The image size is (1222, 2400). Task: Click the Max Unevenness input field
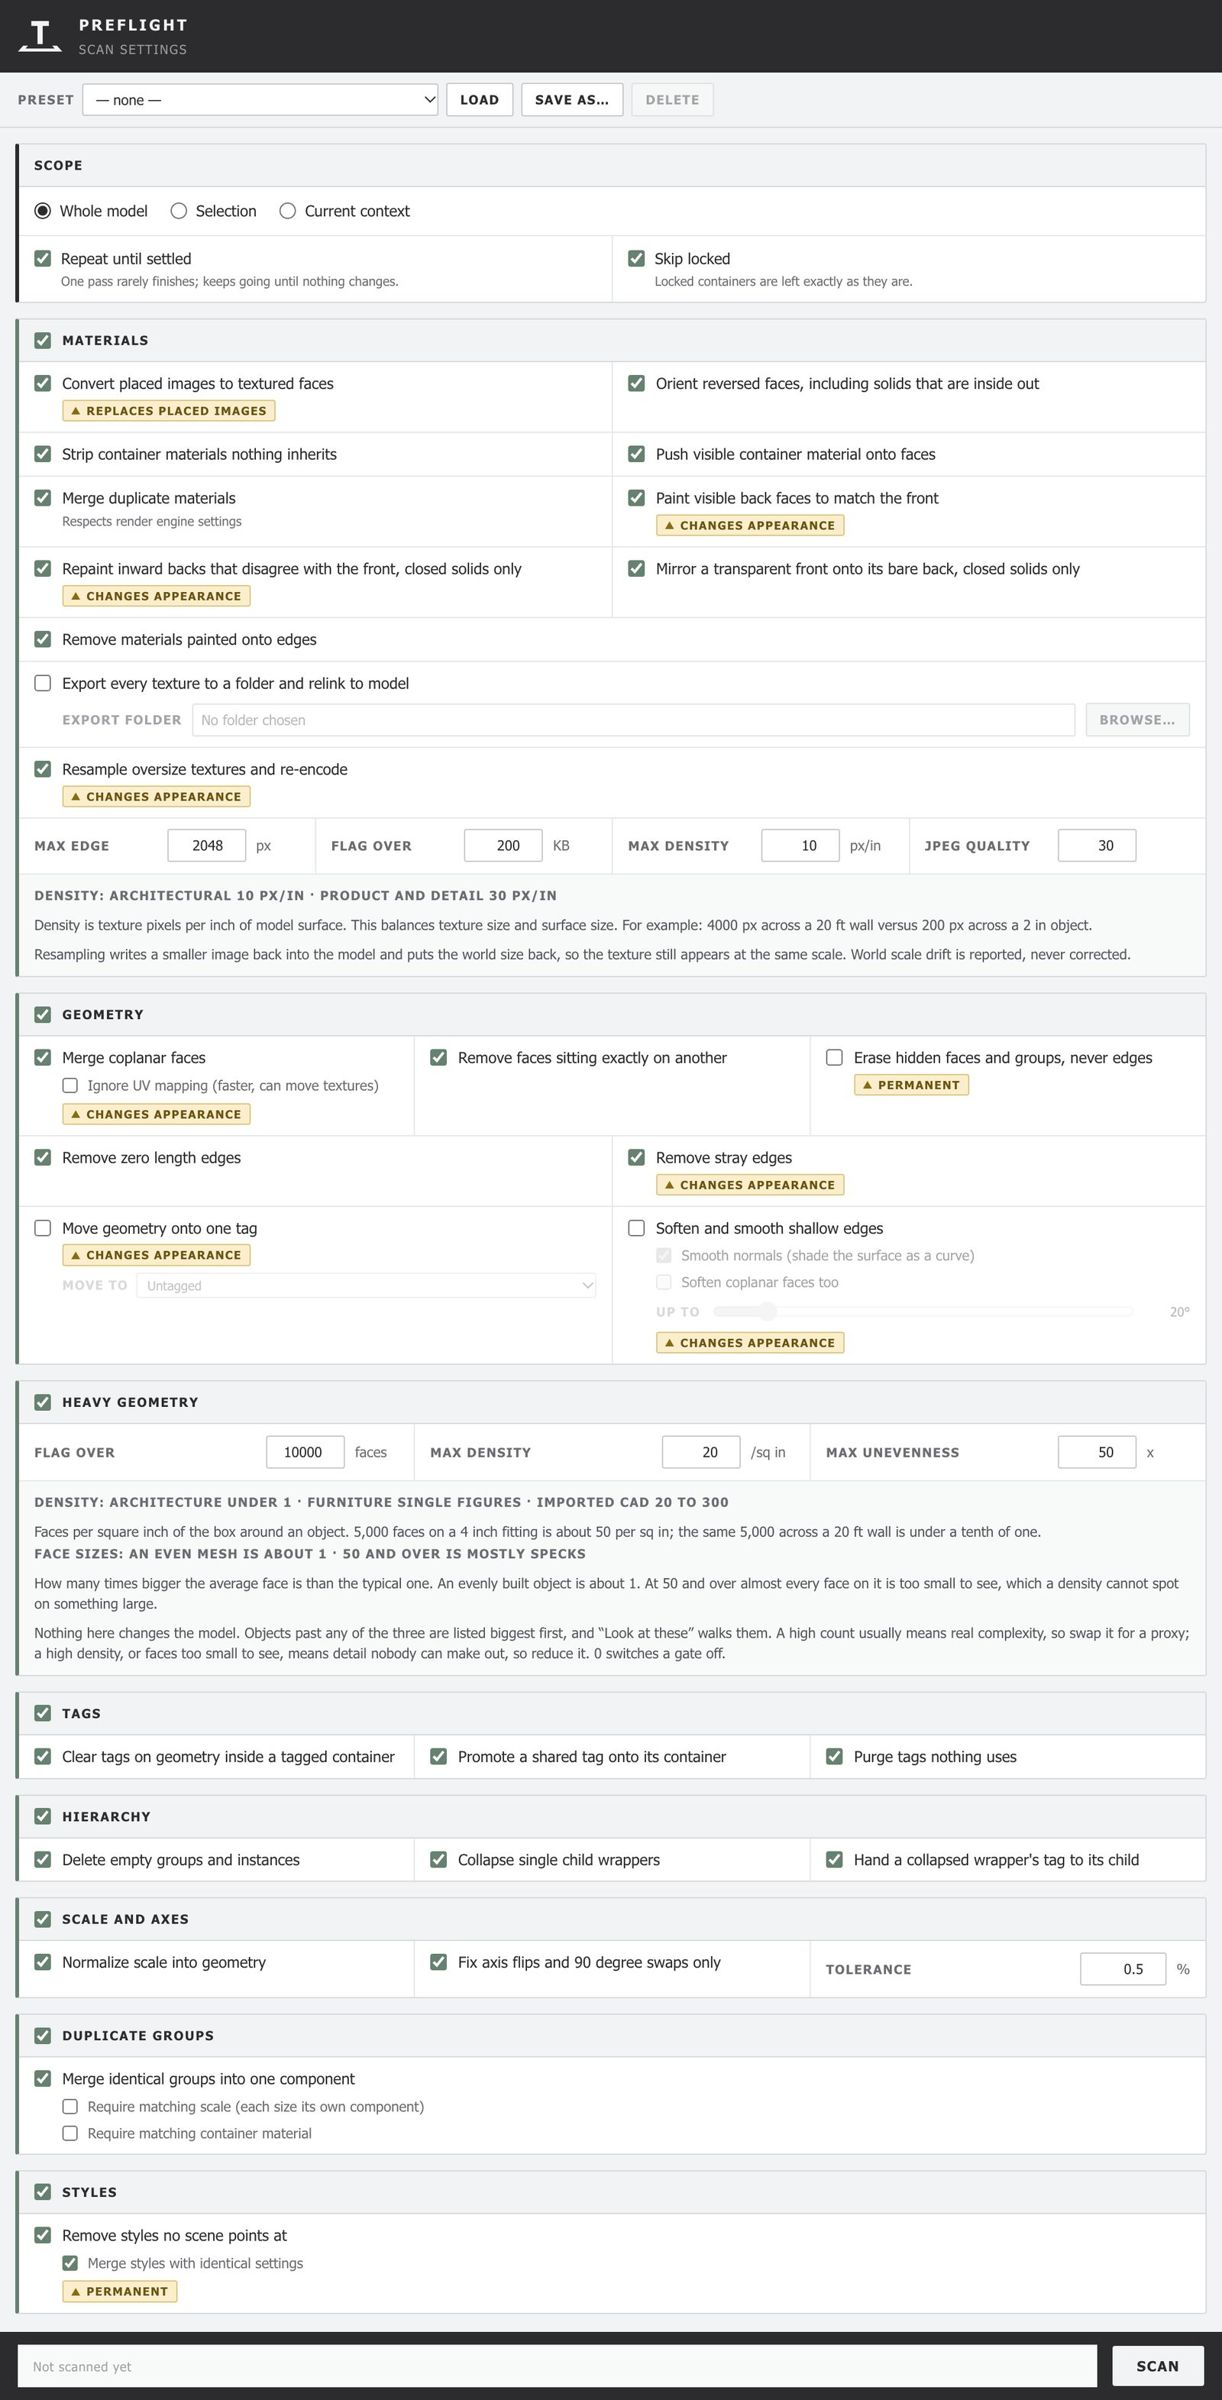(x=1097, y=1452)
